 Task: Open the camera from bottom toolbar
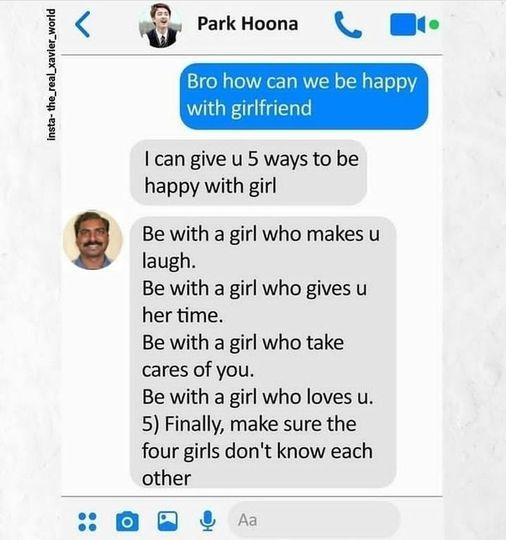pos(127,521)
